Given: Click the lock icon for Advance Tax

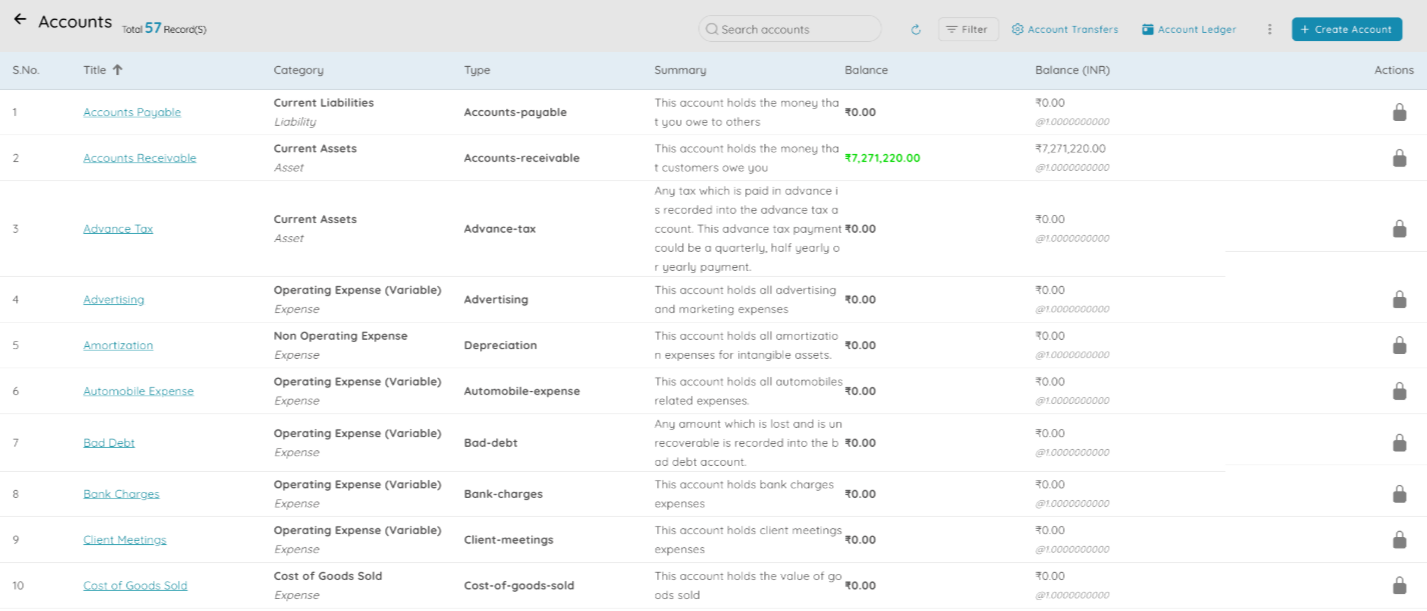Looking at the screenshot, I should point(1399,229).
